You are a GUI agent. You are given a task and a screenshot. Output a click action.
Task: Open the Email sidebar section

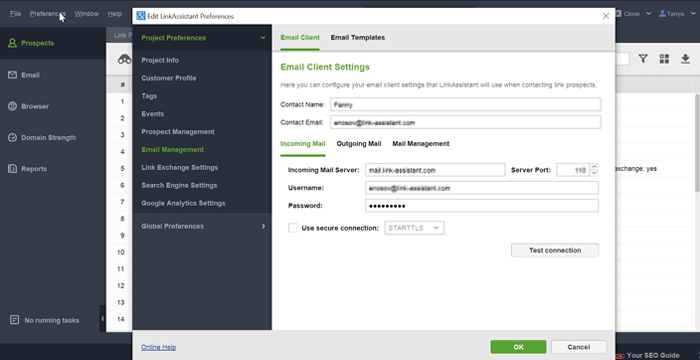(x=53, y=75)
